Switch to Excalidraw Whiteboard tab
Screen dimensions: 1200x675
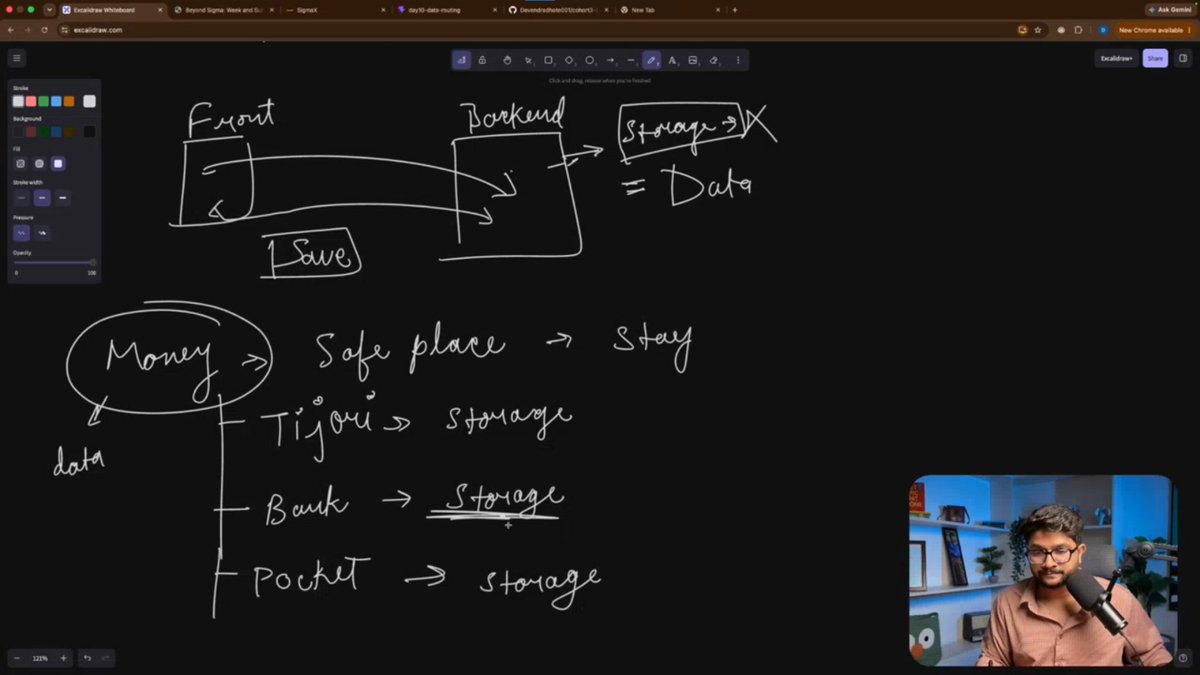click(x=111, y=10)
